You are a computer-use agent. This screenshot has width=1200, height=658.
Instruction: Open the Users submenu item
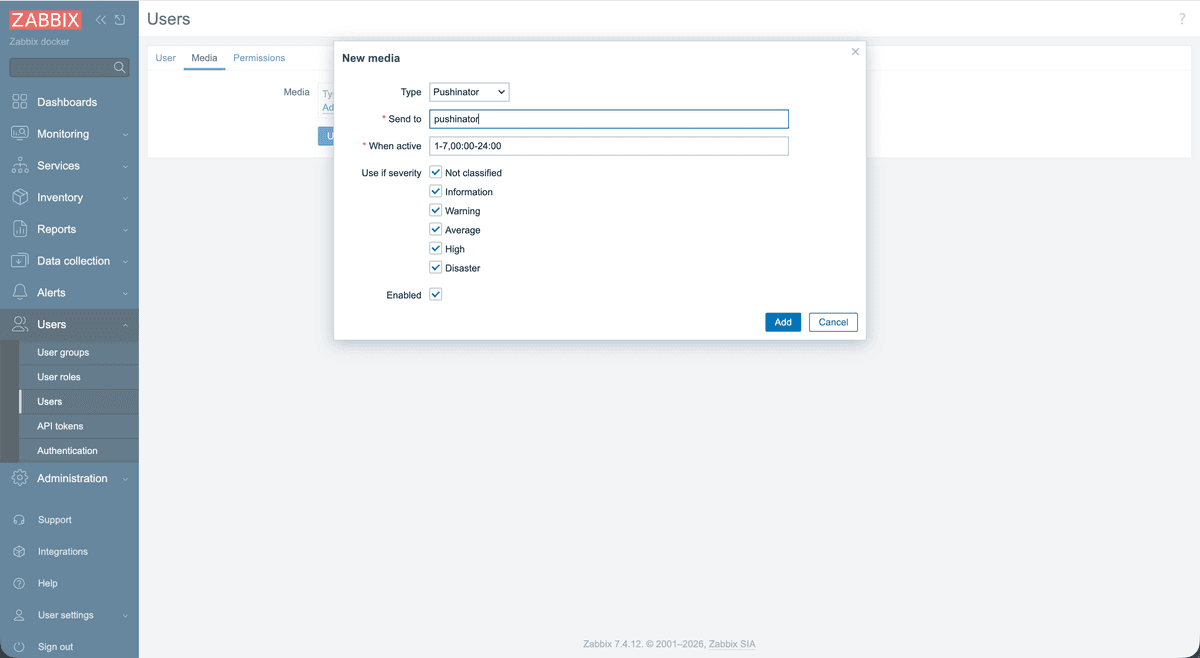point(50,402)
